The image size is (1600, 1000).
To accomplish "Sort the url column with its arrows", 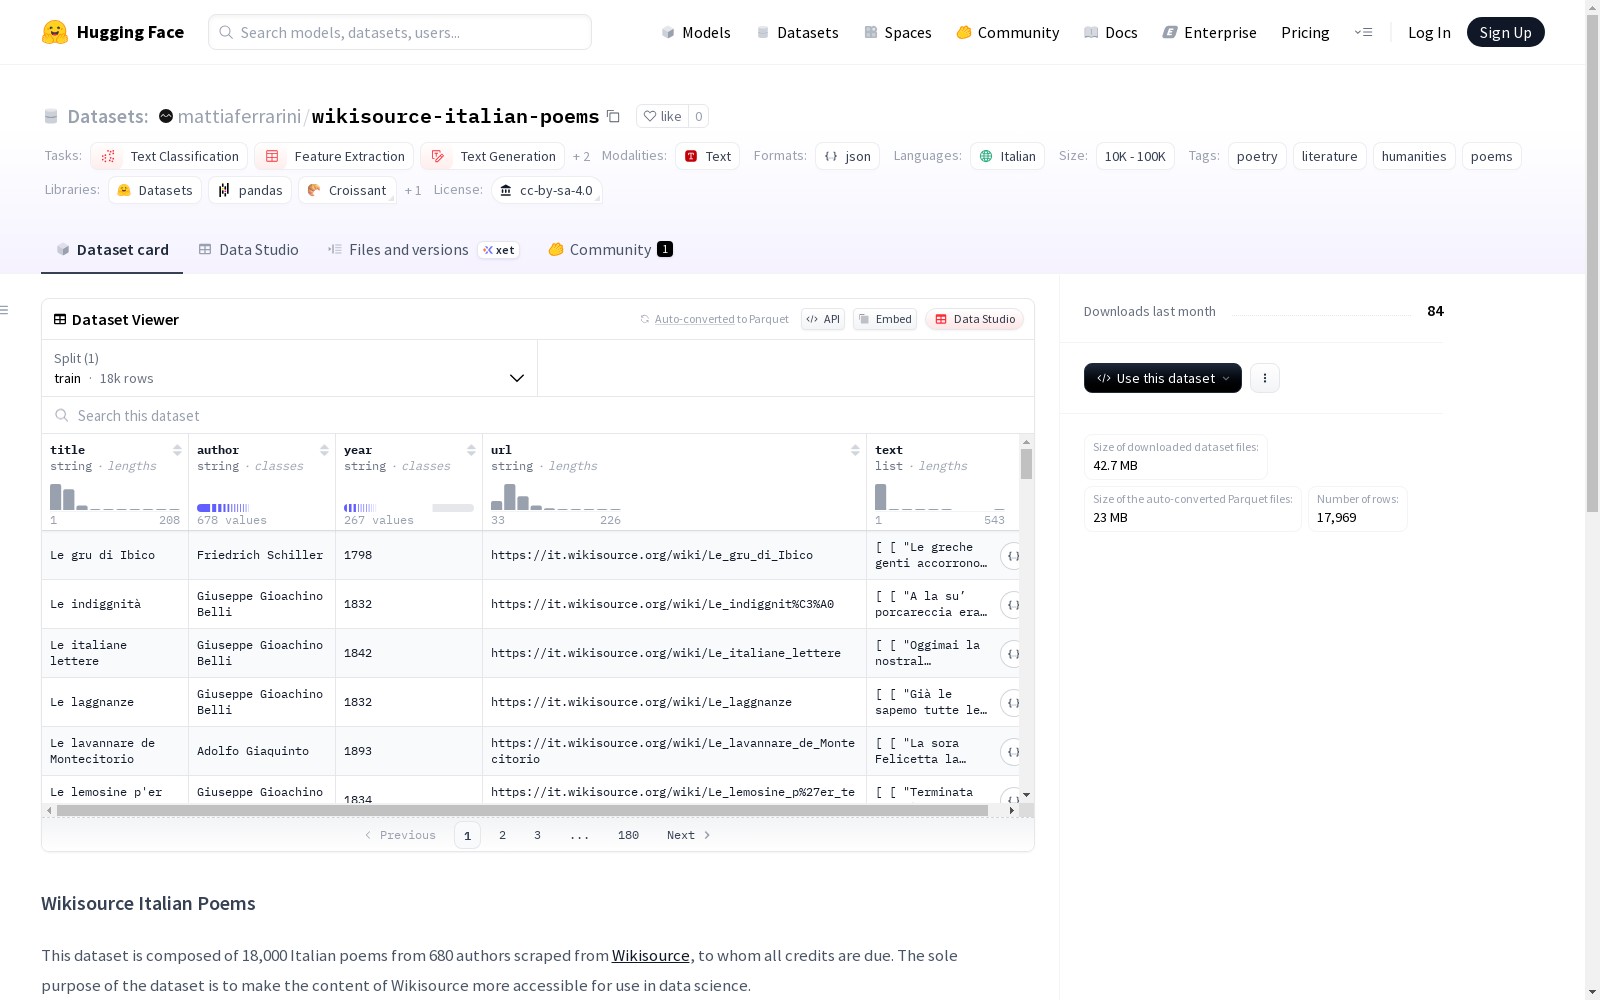I will coord(855,450).
